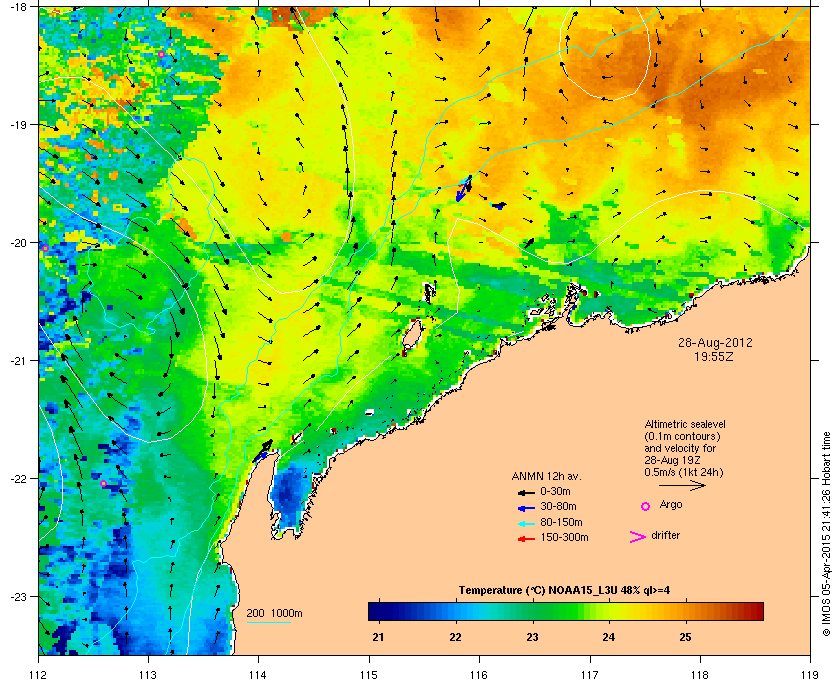
Task: Click the longitude axis label 115
Action: (x=369, y=674)
